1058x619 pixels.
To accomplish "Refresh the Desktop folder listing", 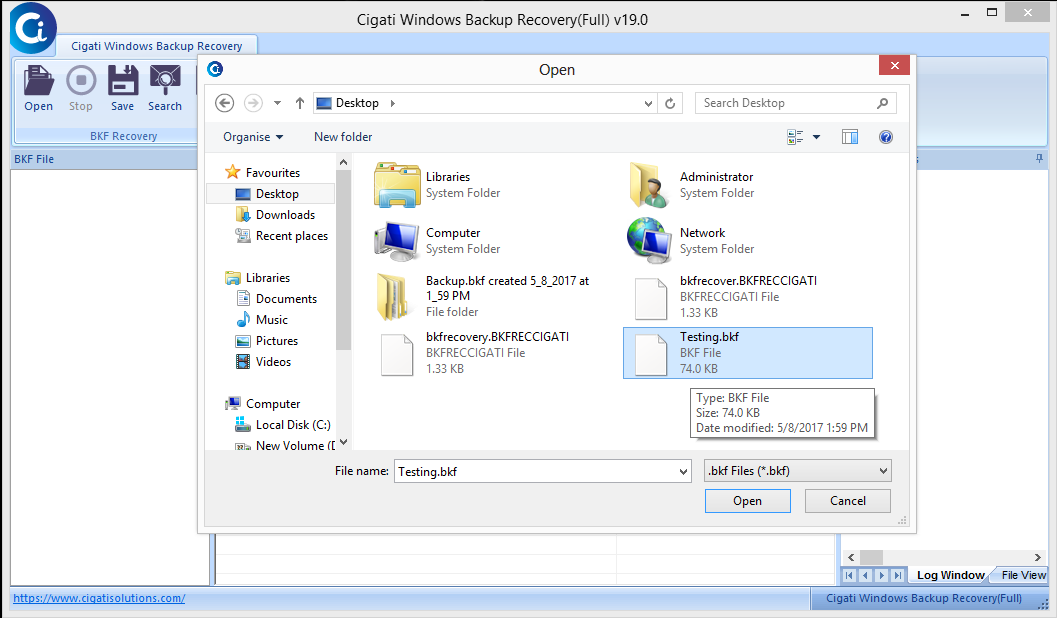I will [x=670, y=103].
